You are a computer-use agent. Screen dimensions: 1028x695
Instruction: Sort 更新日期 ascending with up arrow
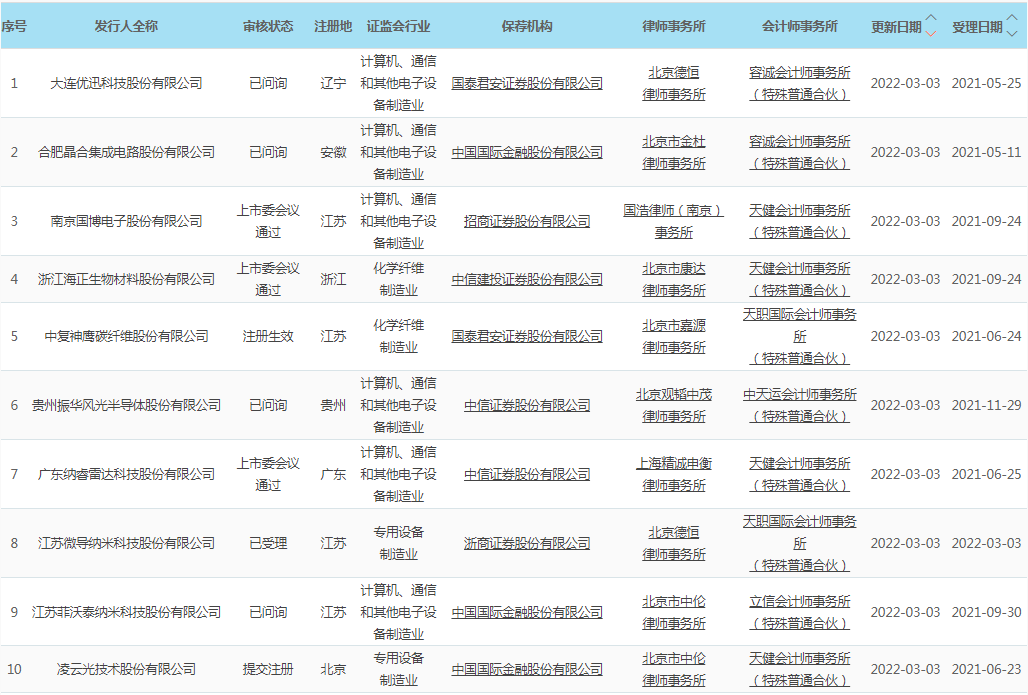coord(931,19)
